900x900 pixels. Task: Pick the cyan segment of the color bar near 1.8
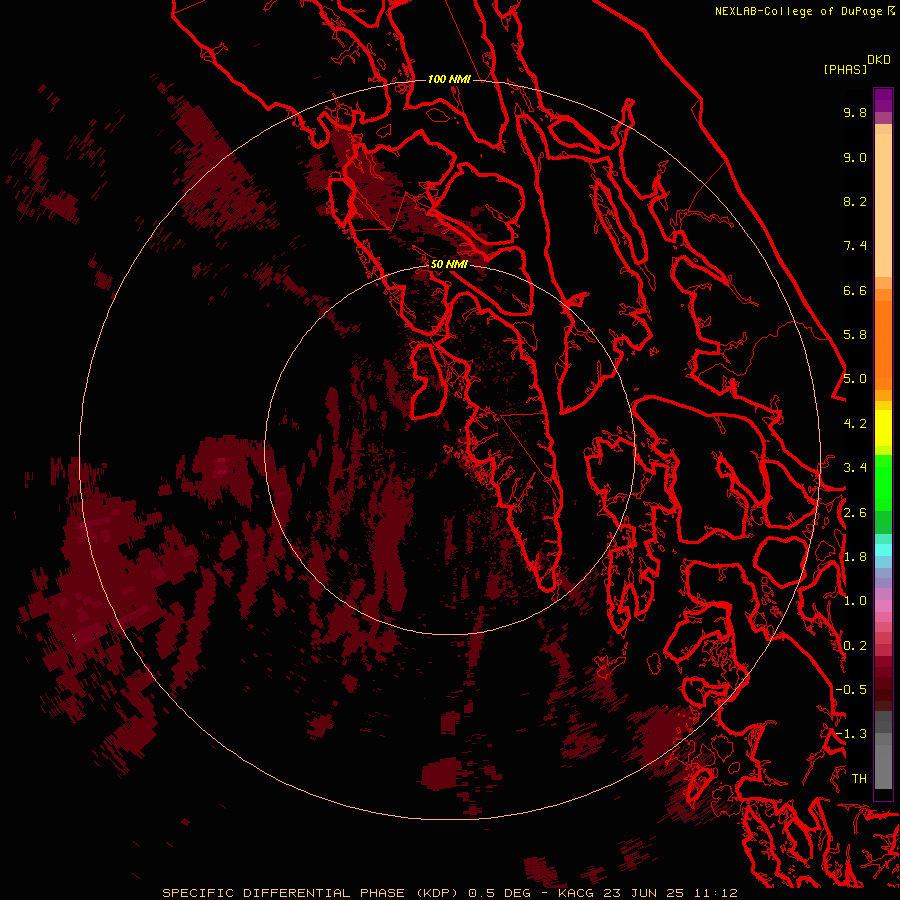pyautogui.click(x=883, y=549)
